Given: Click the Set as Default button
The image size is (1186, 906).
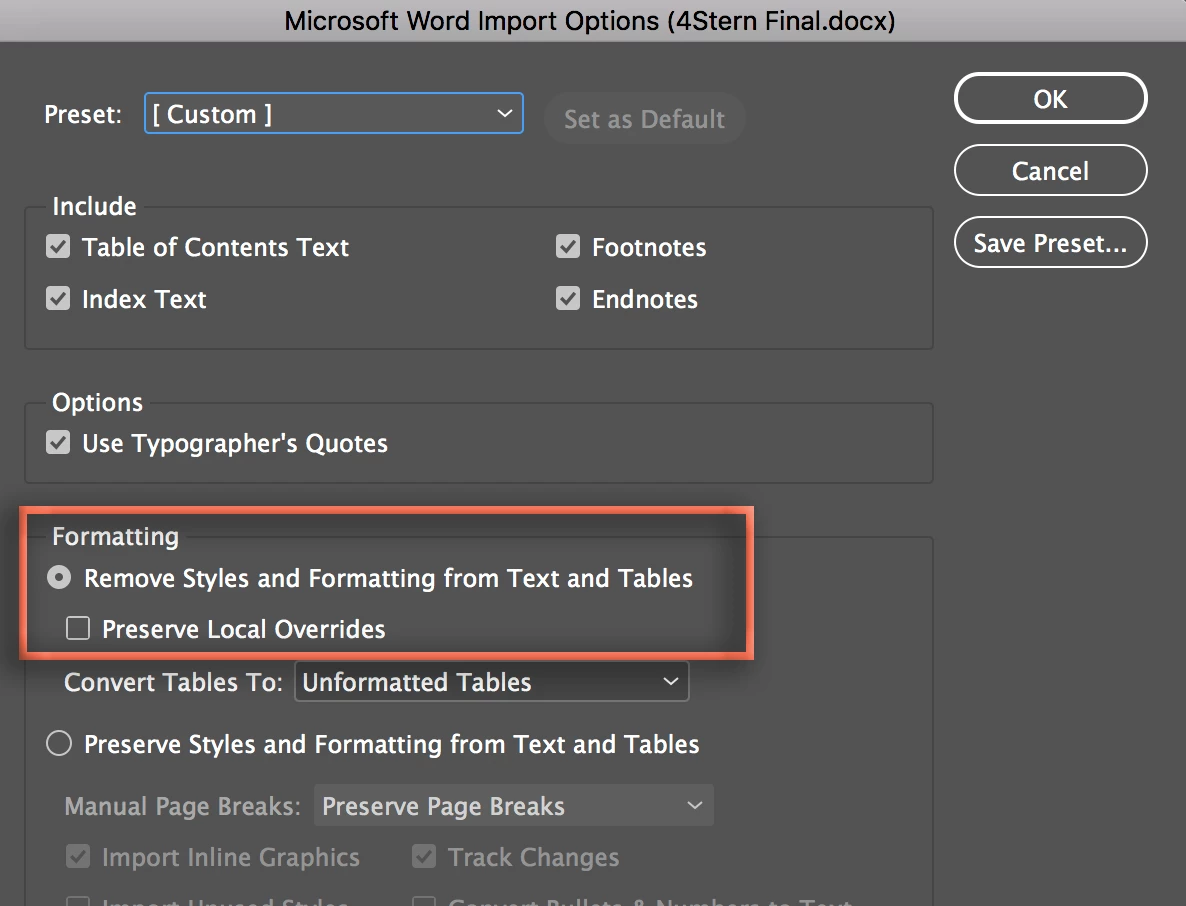Looking at the screenshot, I should pyautogui.click(x=644, y=119).
